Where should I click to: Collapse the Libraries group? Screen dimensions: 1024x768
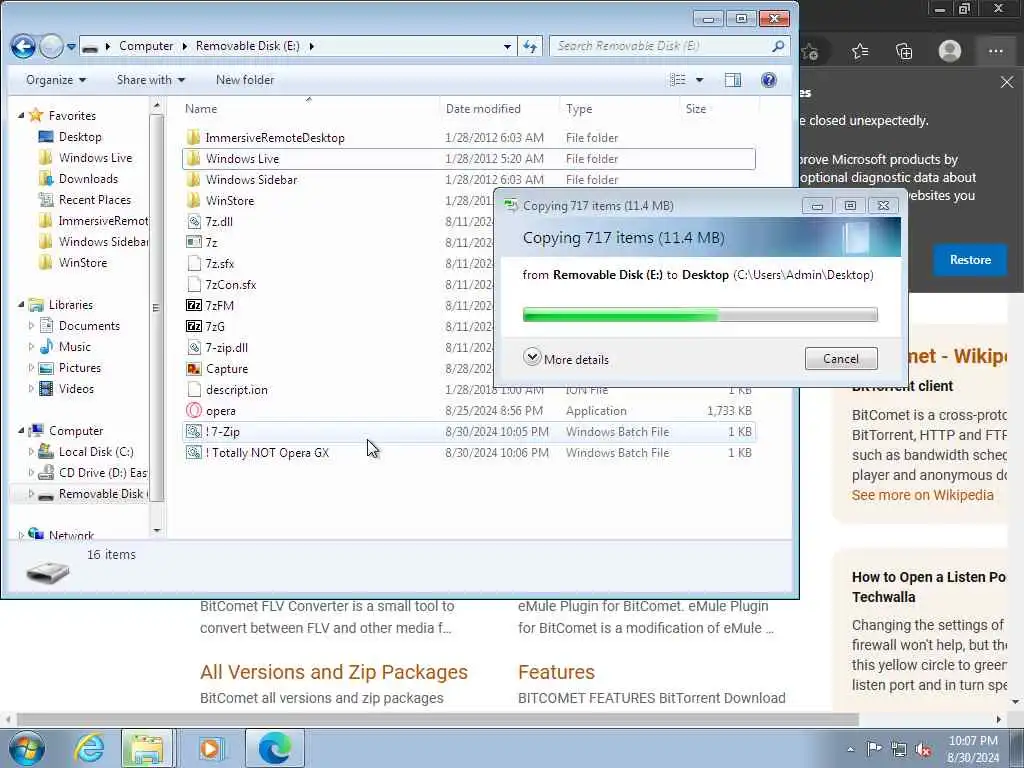tap(21, 305)
